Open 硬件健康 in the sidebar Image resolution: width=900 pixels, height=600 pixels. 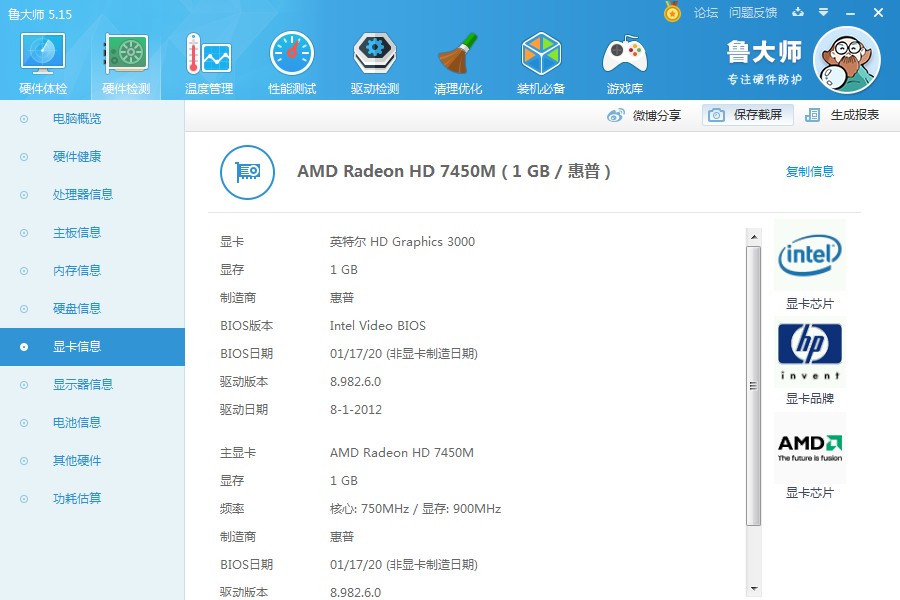[77, 157]
